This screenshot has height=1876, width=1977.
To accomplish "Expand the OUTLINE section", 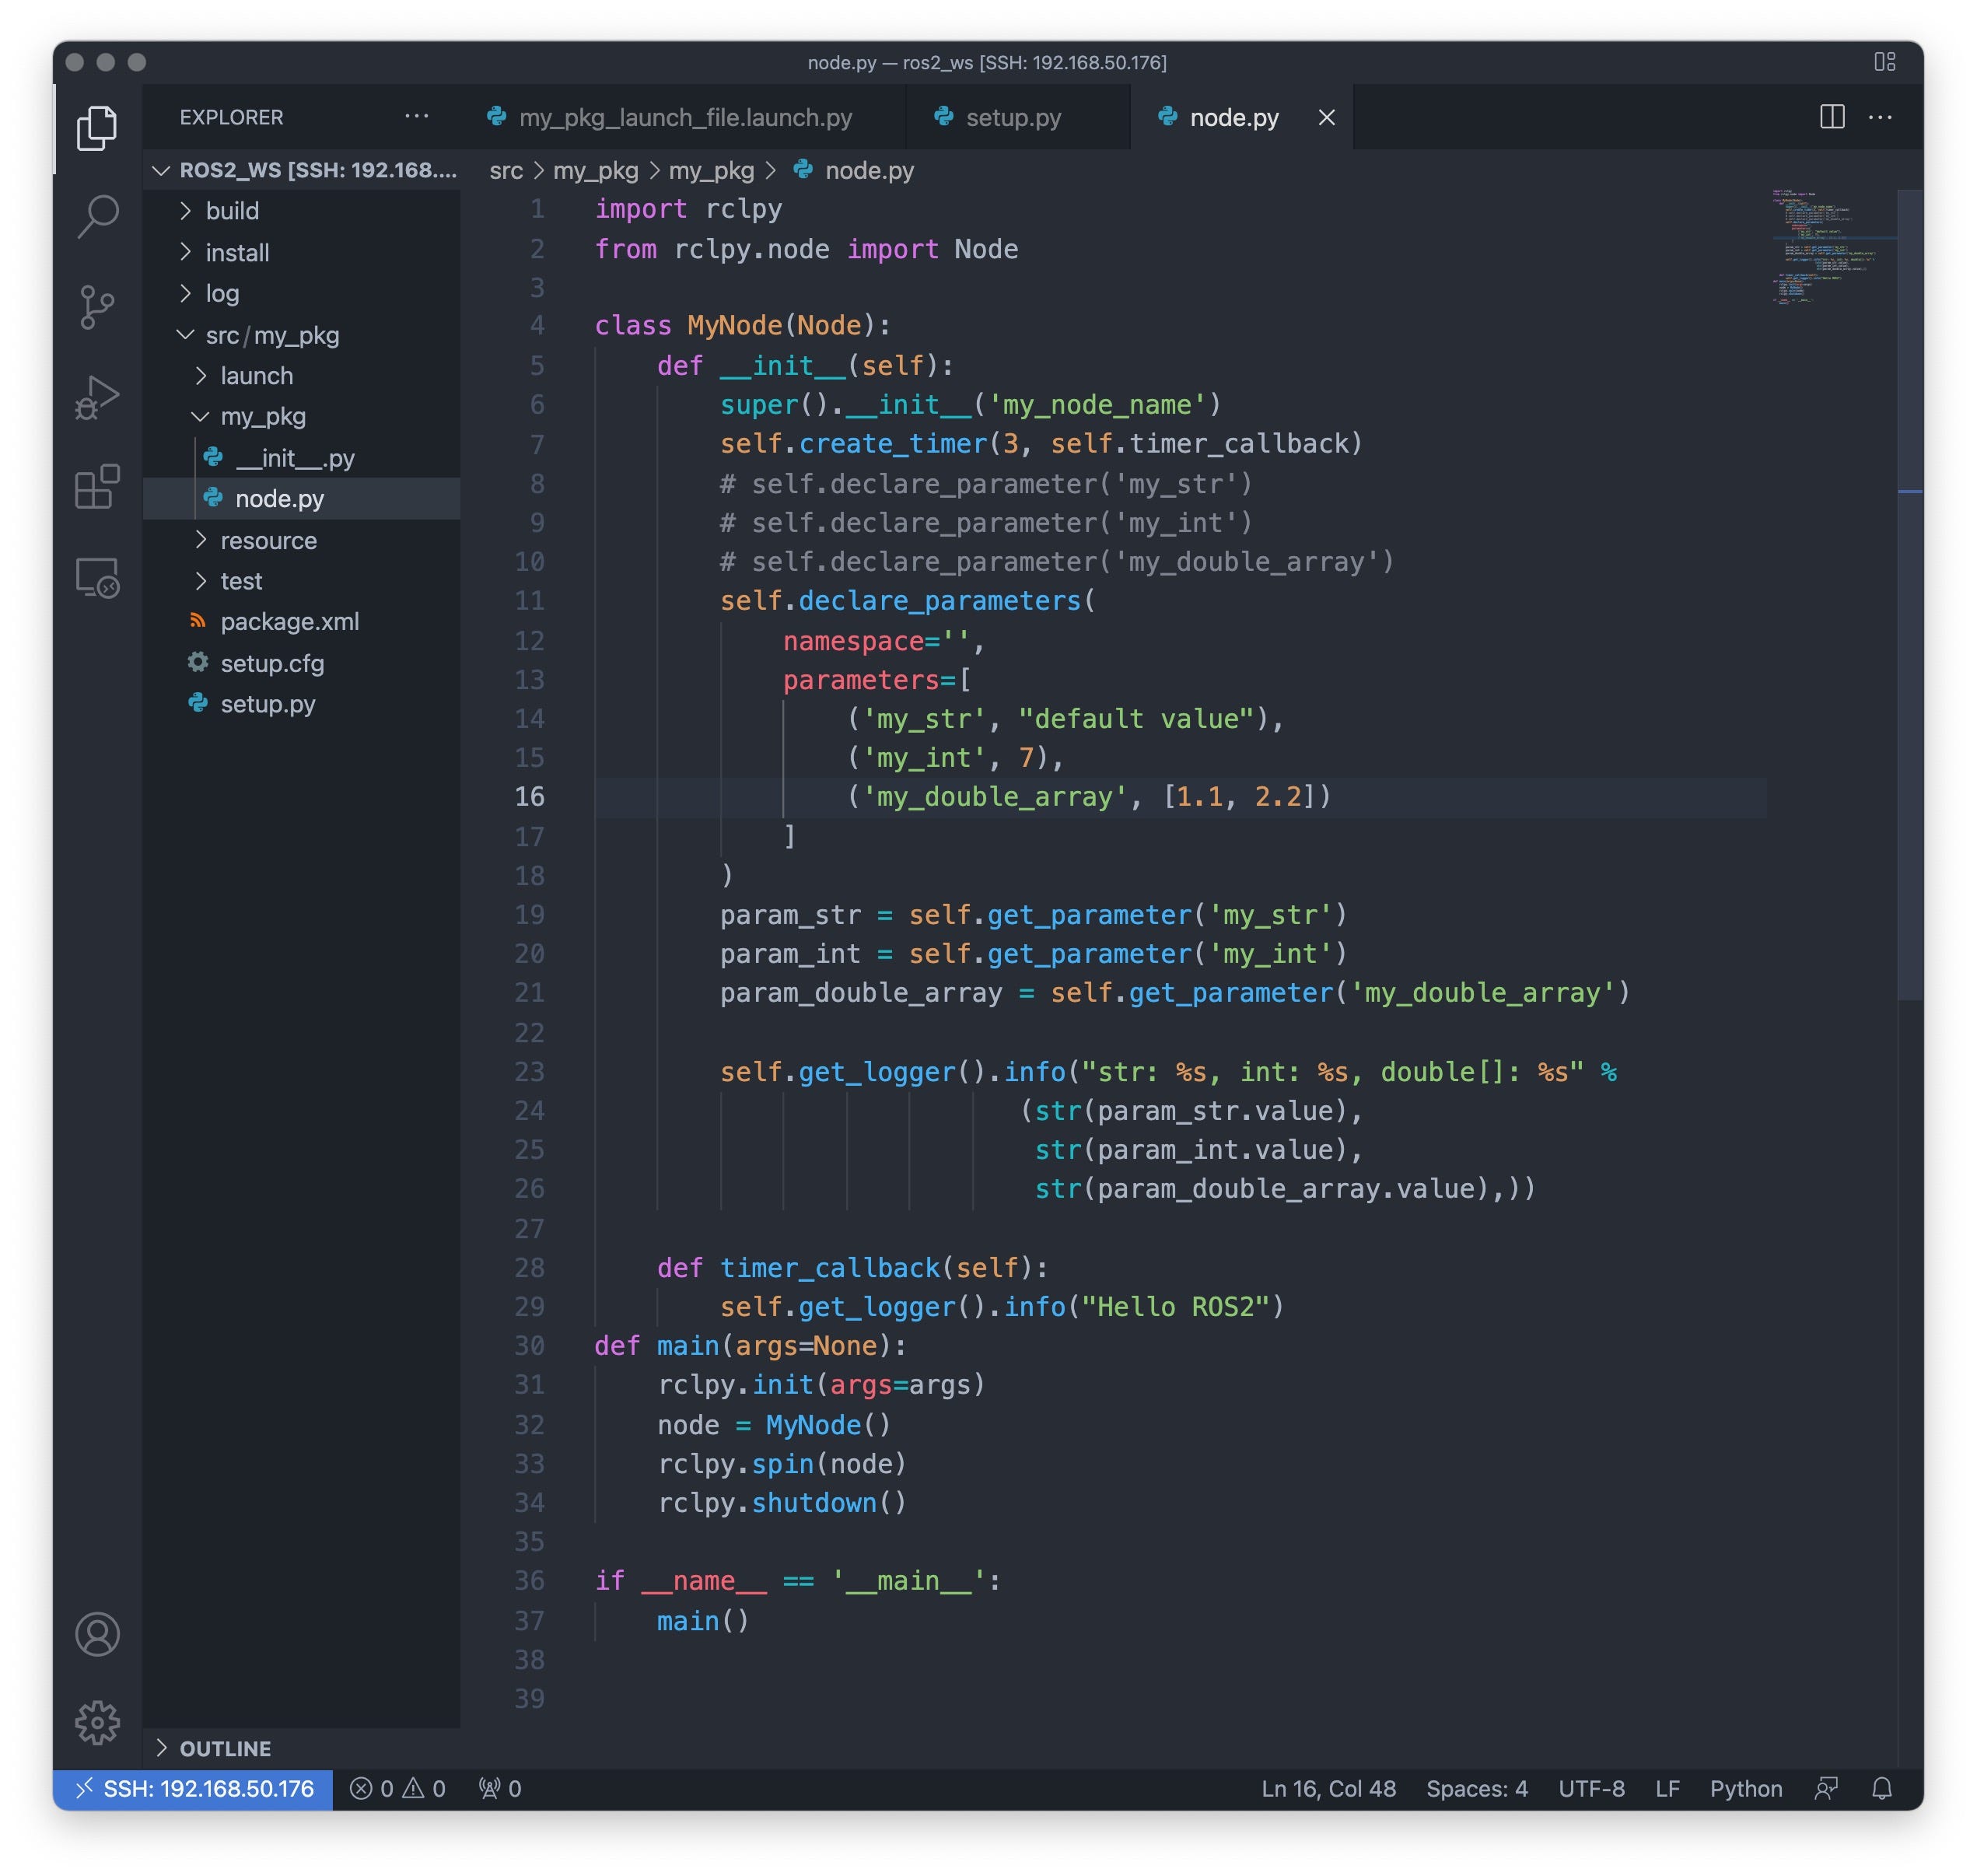I will [225, 1748].
